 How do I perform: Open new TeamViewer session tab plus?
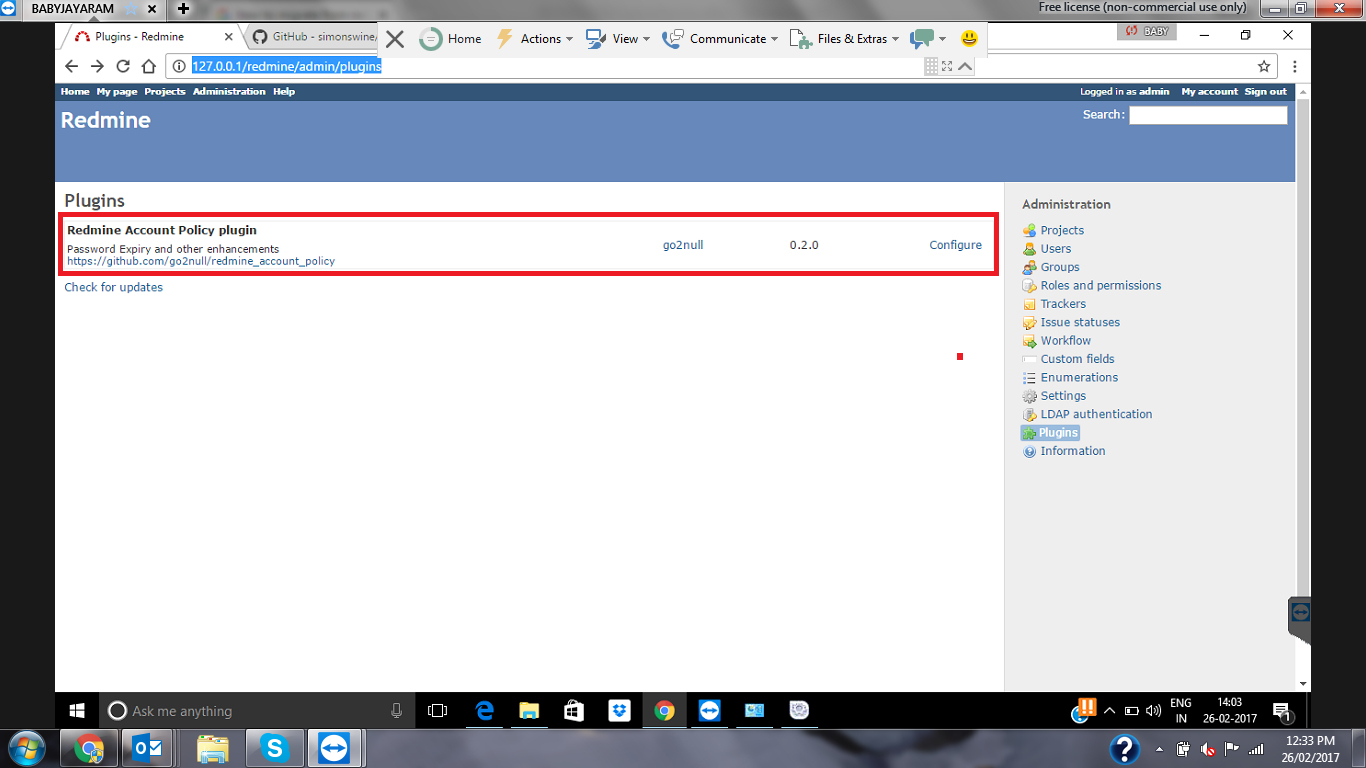[x=183, y=8]
